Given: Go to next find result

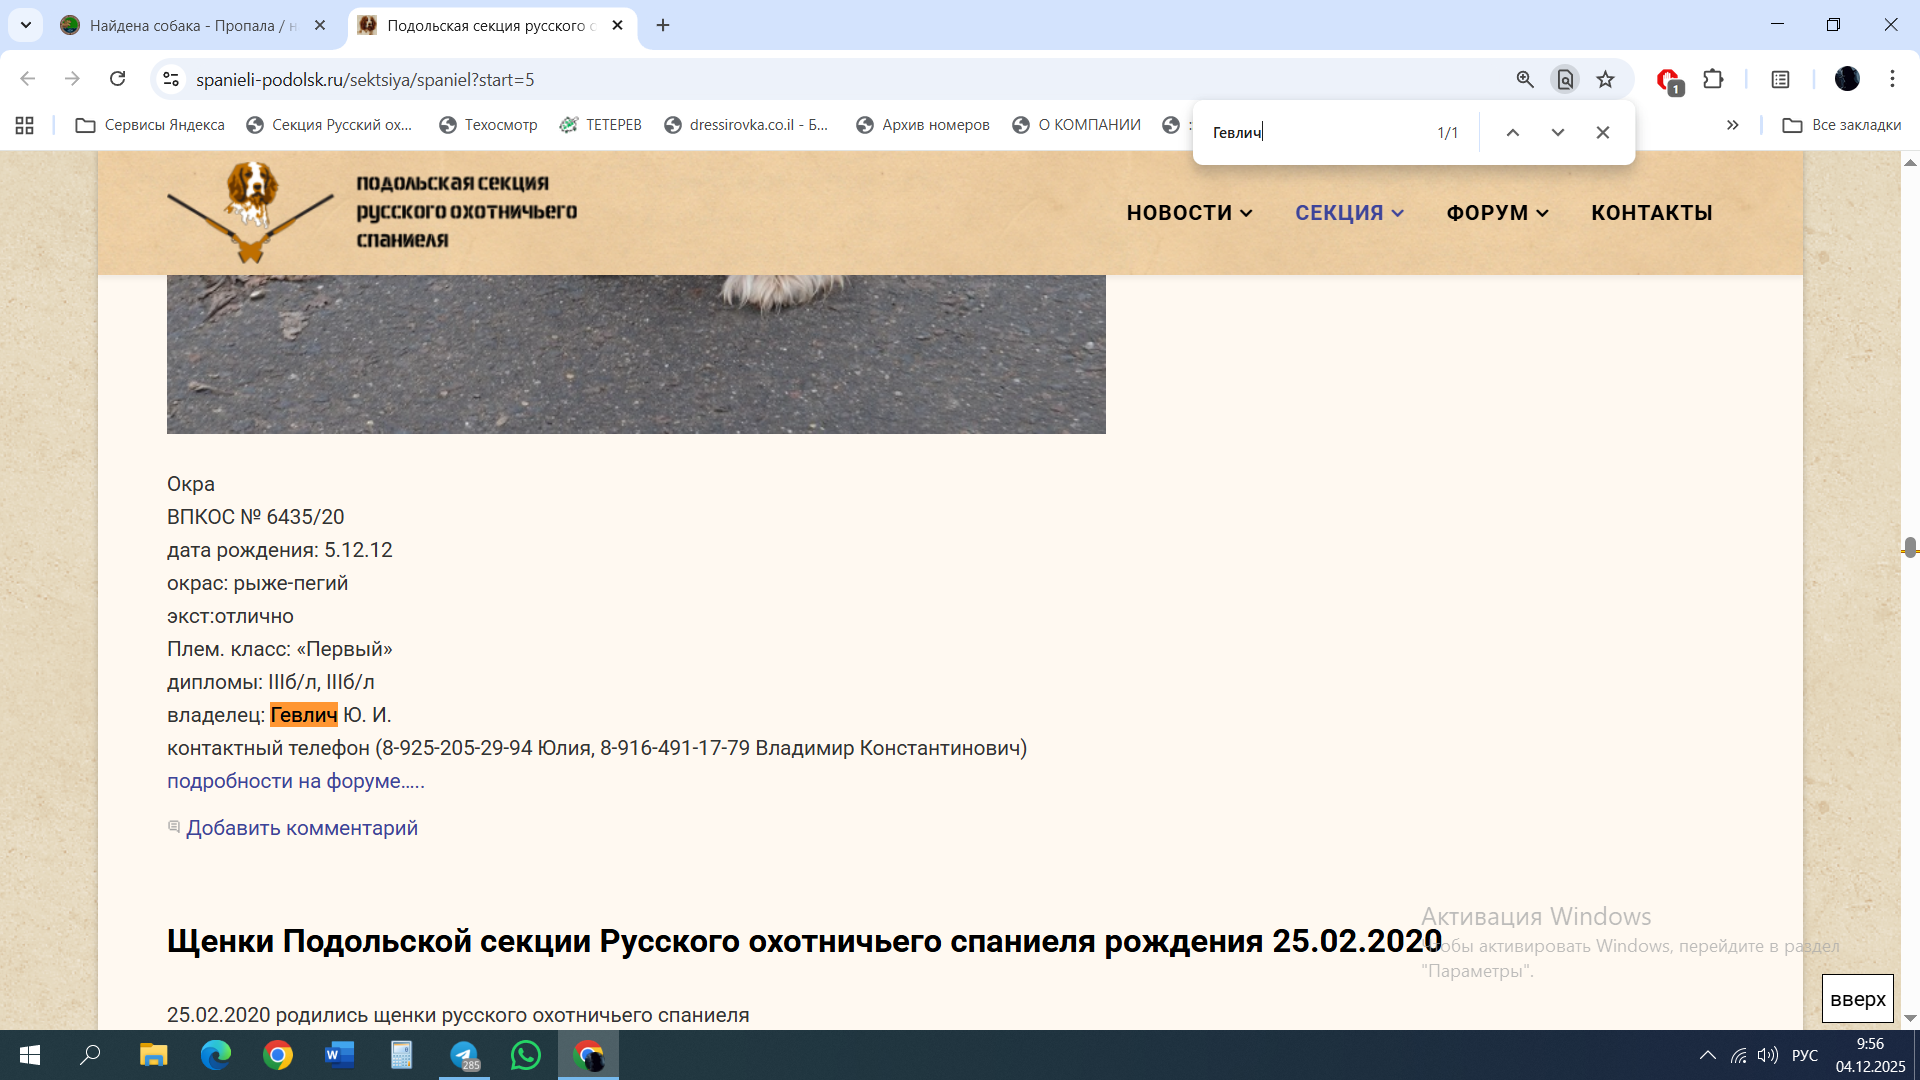Looking at the screenshot, I should pyautogui.click(x=1558, y=132).
